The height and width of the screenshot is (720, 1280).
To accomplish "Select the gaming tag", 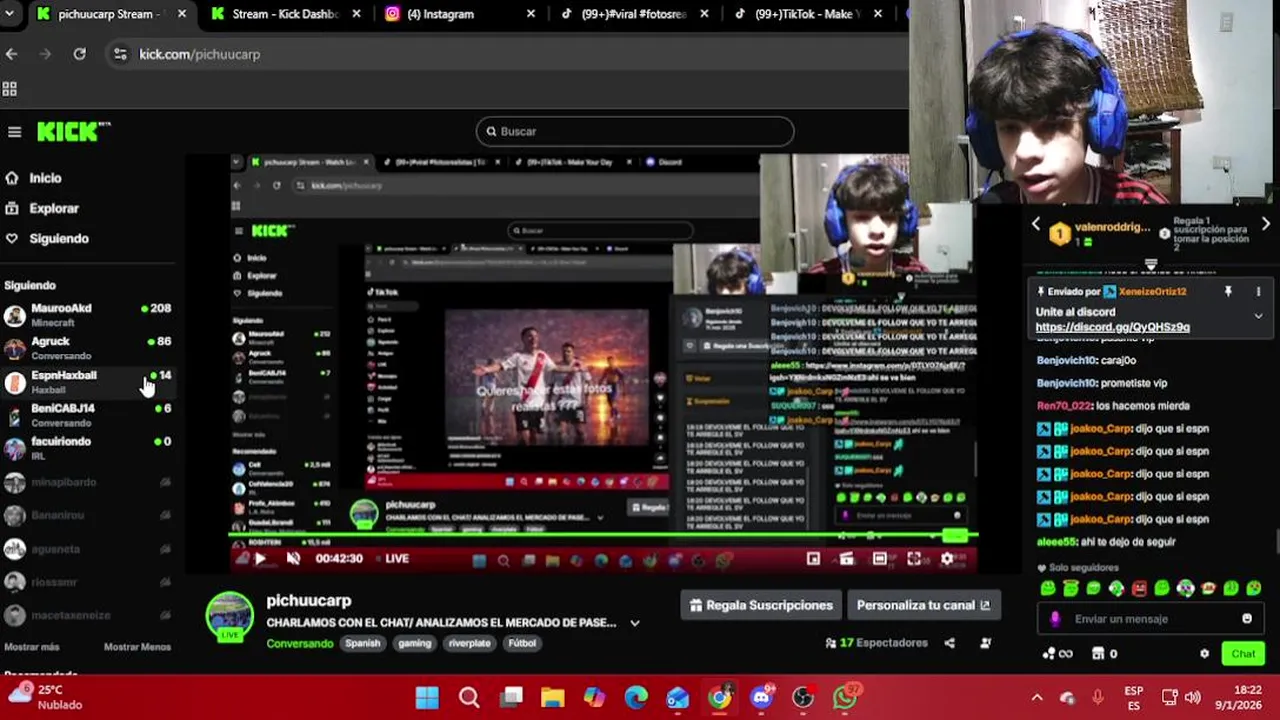I will tap(414, 643).
